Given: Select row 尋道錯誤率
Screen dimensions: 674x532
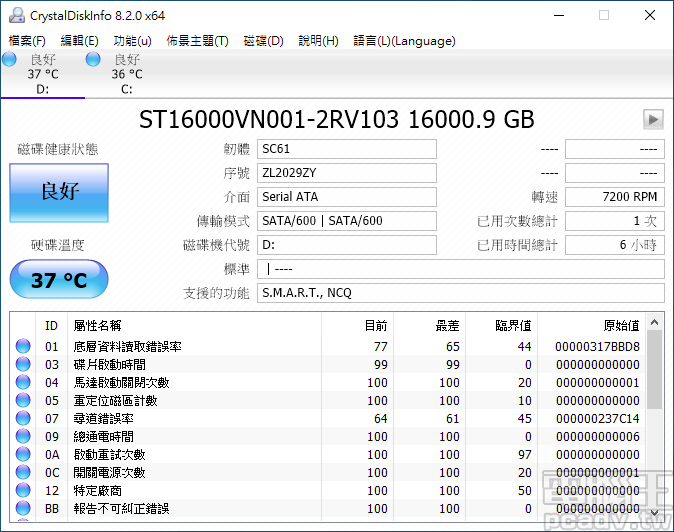Looking at the screenshot, I should click(x=328, y=419).
